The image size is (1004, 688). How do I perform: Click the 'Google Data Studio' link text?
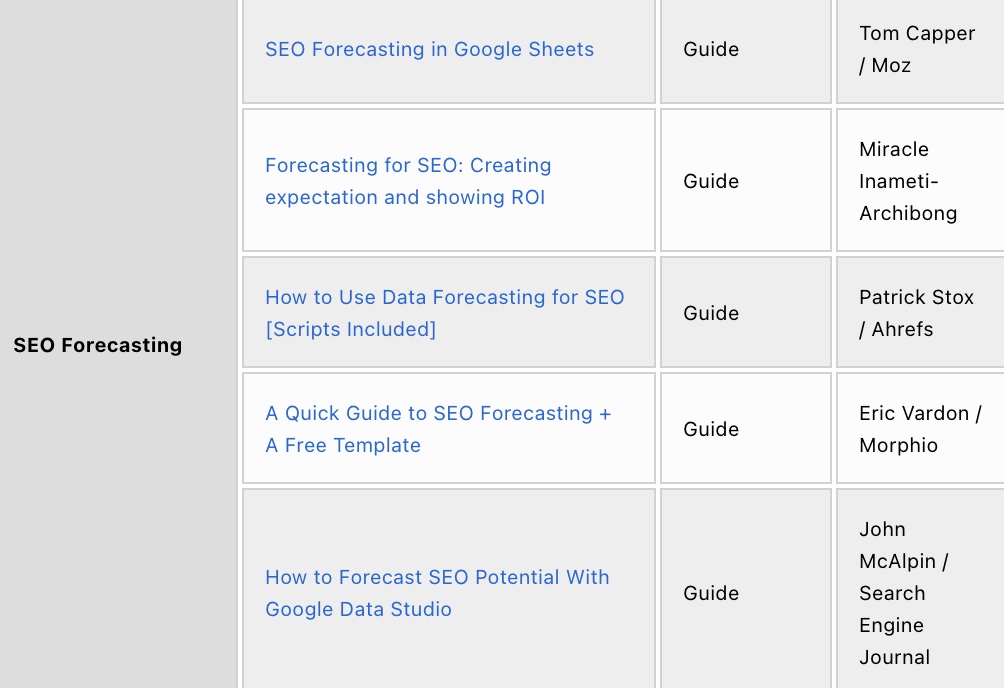coord(358,609)
